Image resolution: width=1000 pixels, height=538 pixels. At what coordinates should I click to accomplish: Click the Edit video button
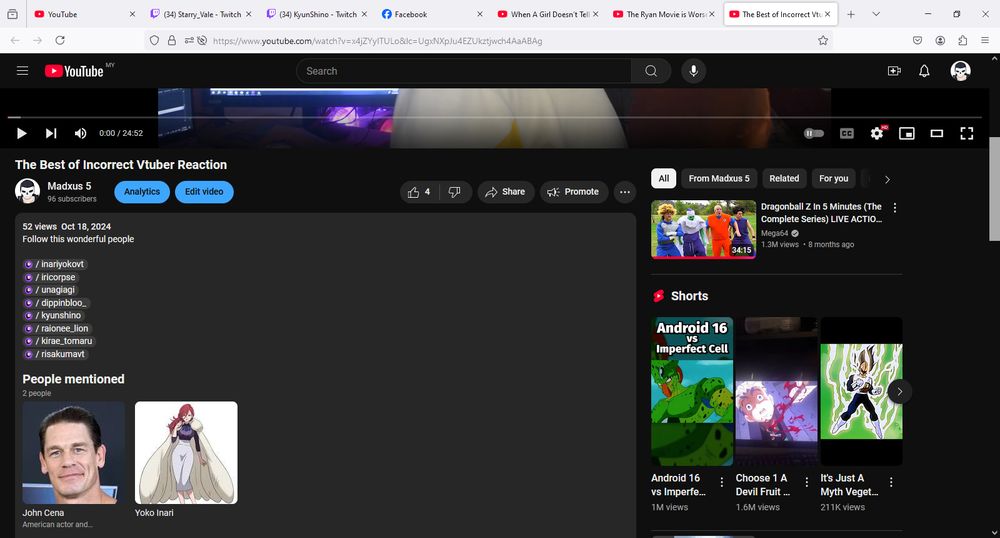point(204,192)
